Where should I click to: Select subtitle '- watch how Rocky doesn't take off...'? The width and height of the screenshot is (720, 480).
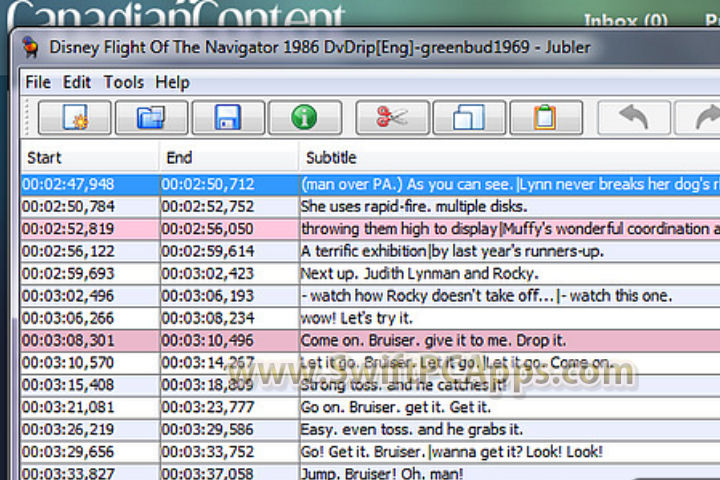pos(428,295)
